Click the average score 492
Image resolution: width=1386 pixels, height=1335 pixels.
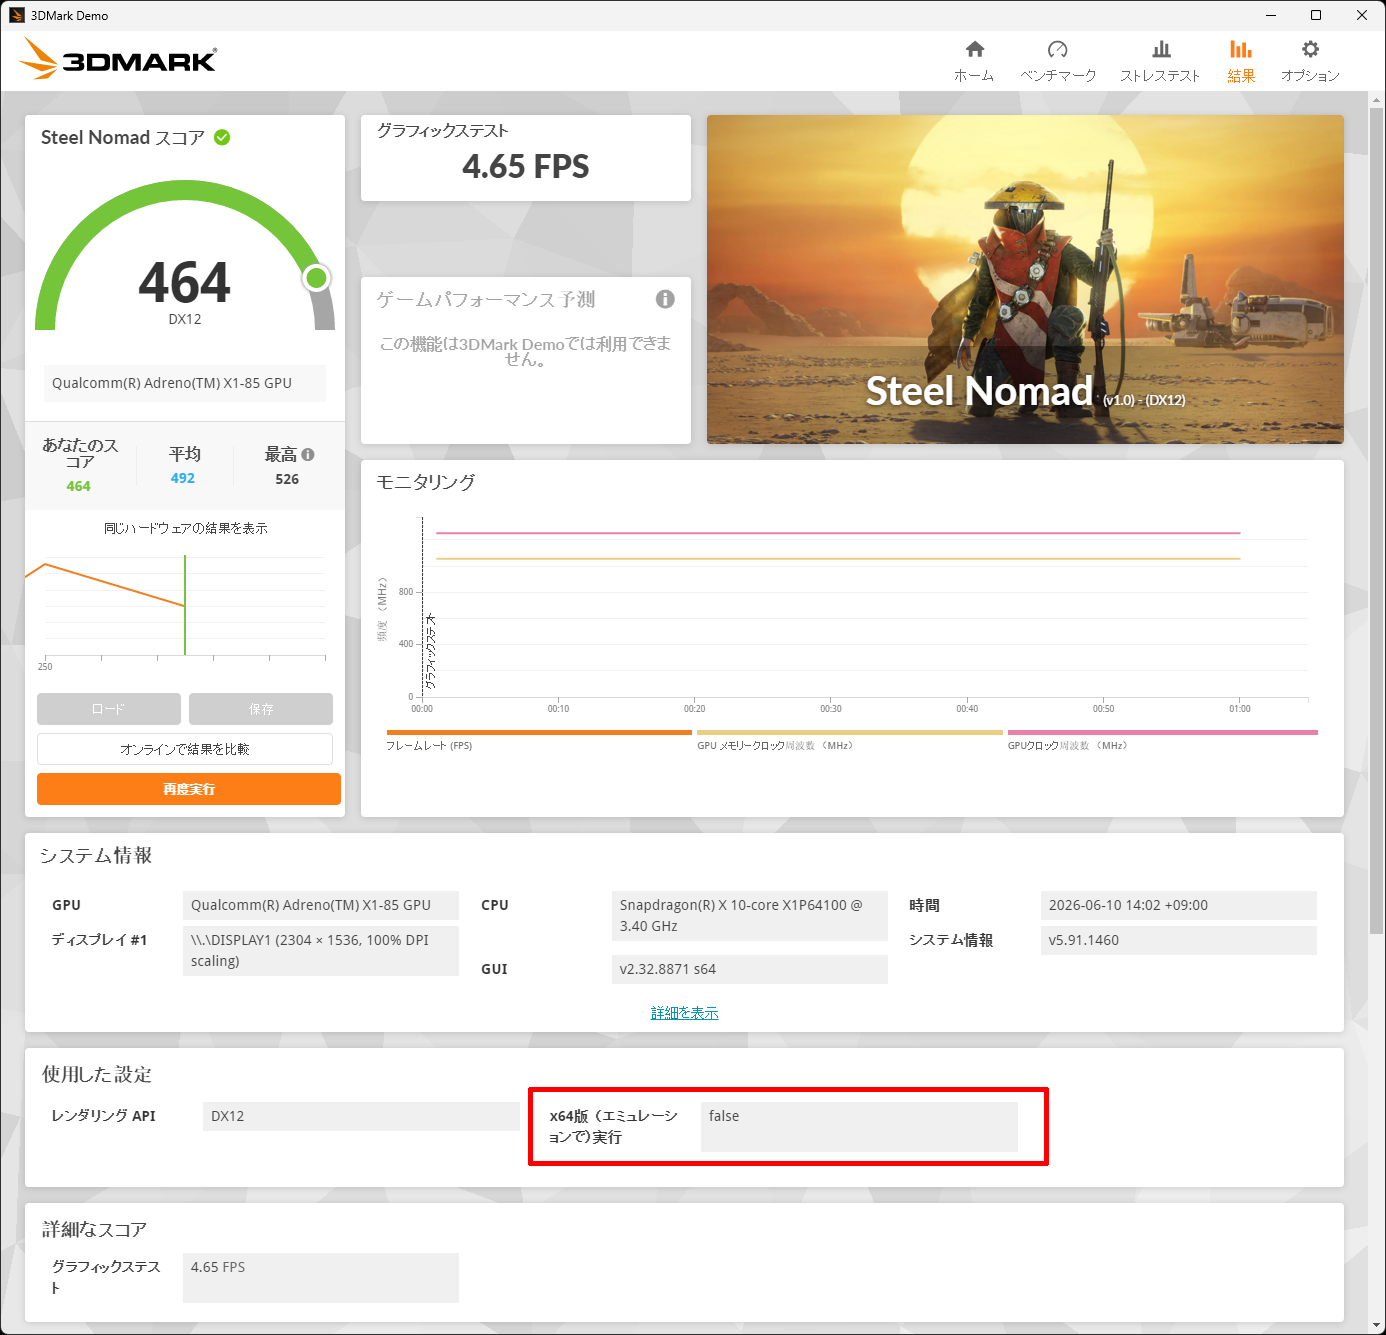pyautogui.click(x=183, y=478)
